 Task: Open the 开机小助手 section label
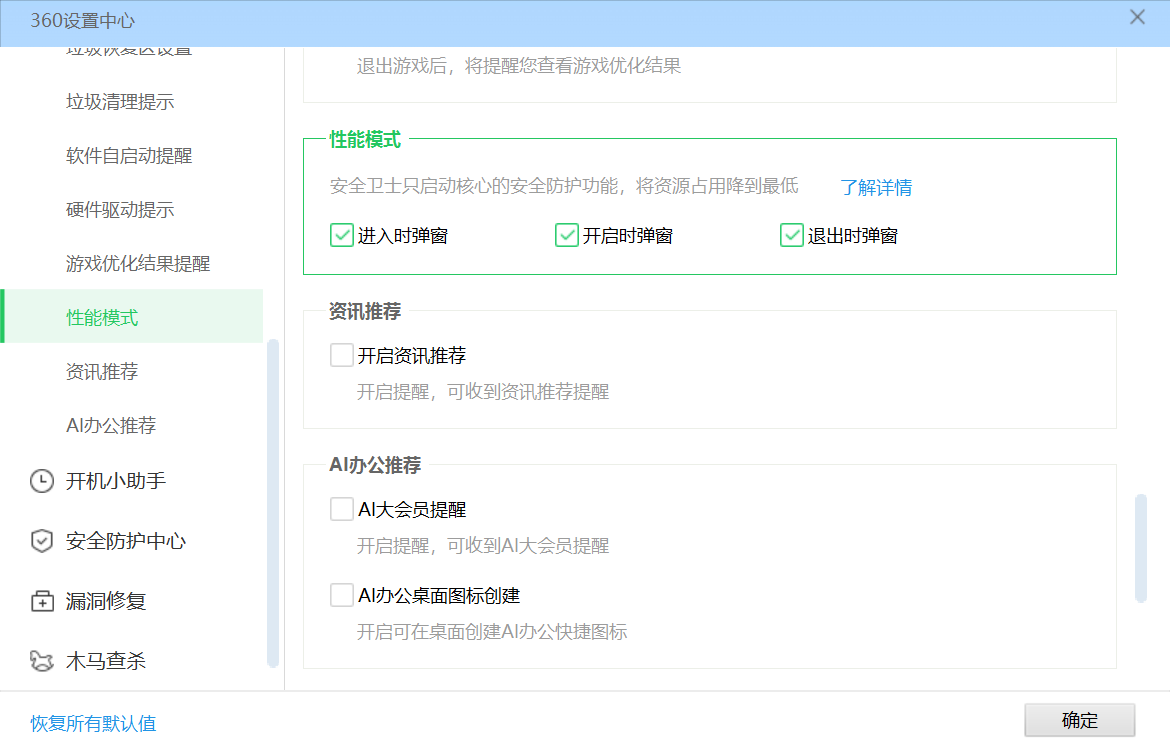click(x=116, y=481)
